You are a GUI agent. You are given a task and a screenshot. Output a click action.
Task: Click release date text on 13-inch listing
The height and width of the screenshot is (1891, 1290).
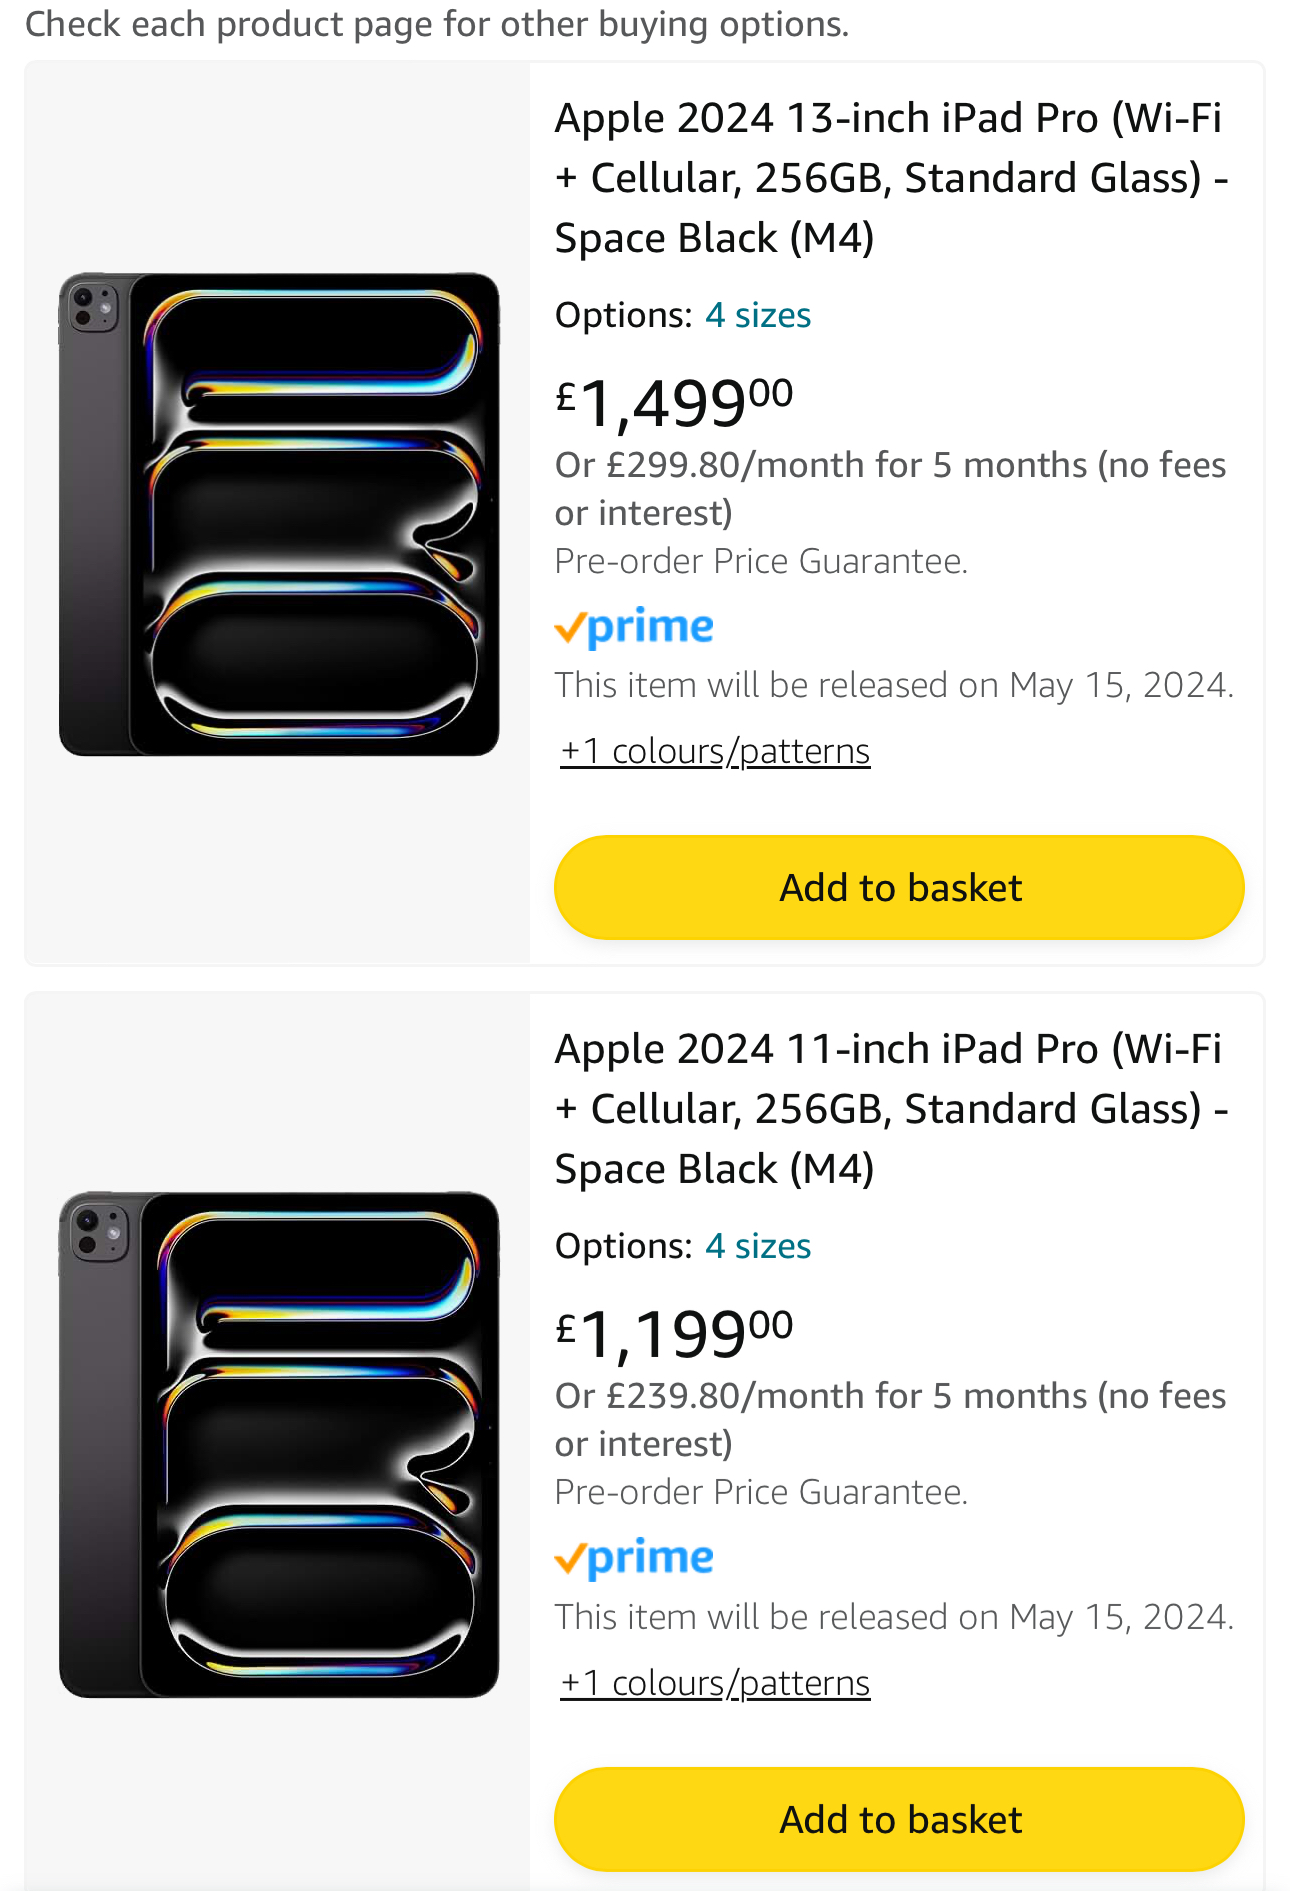point(894,685)
